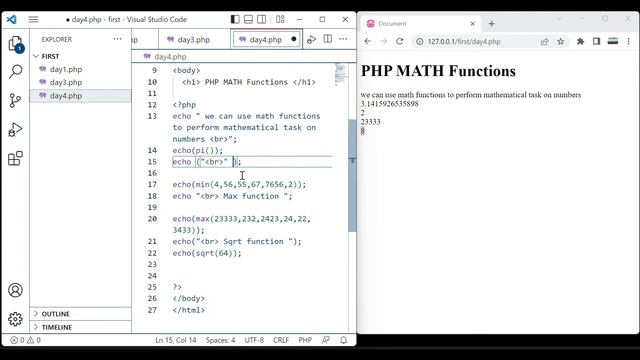Click PHP MATH Functions heading in browser
640x360 pixels.
click(438, 71)
